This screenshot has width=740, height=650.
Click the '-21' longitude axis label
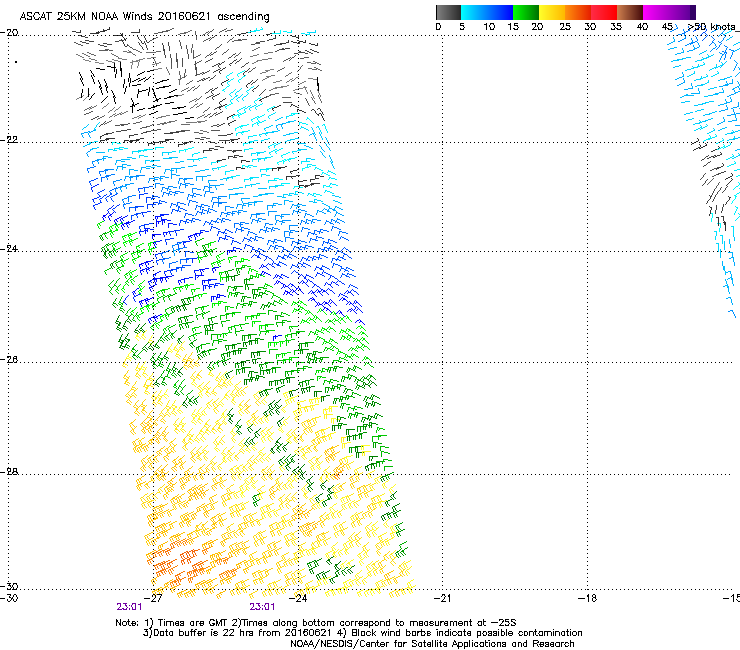(x=442, y=598)
